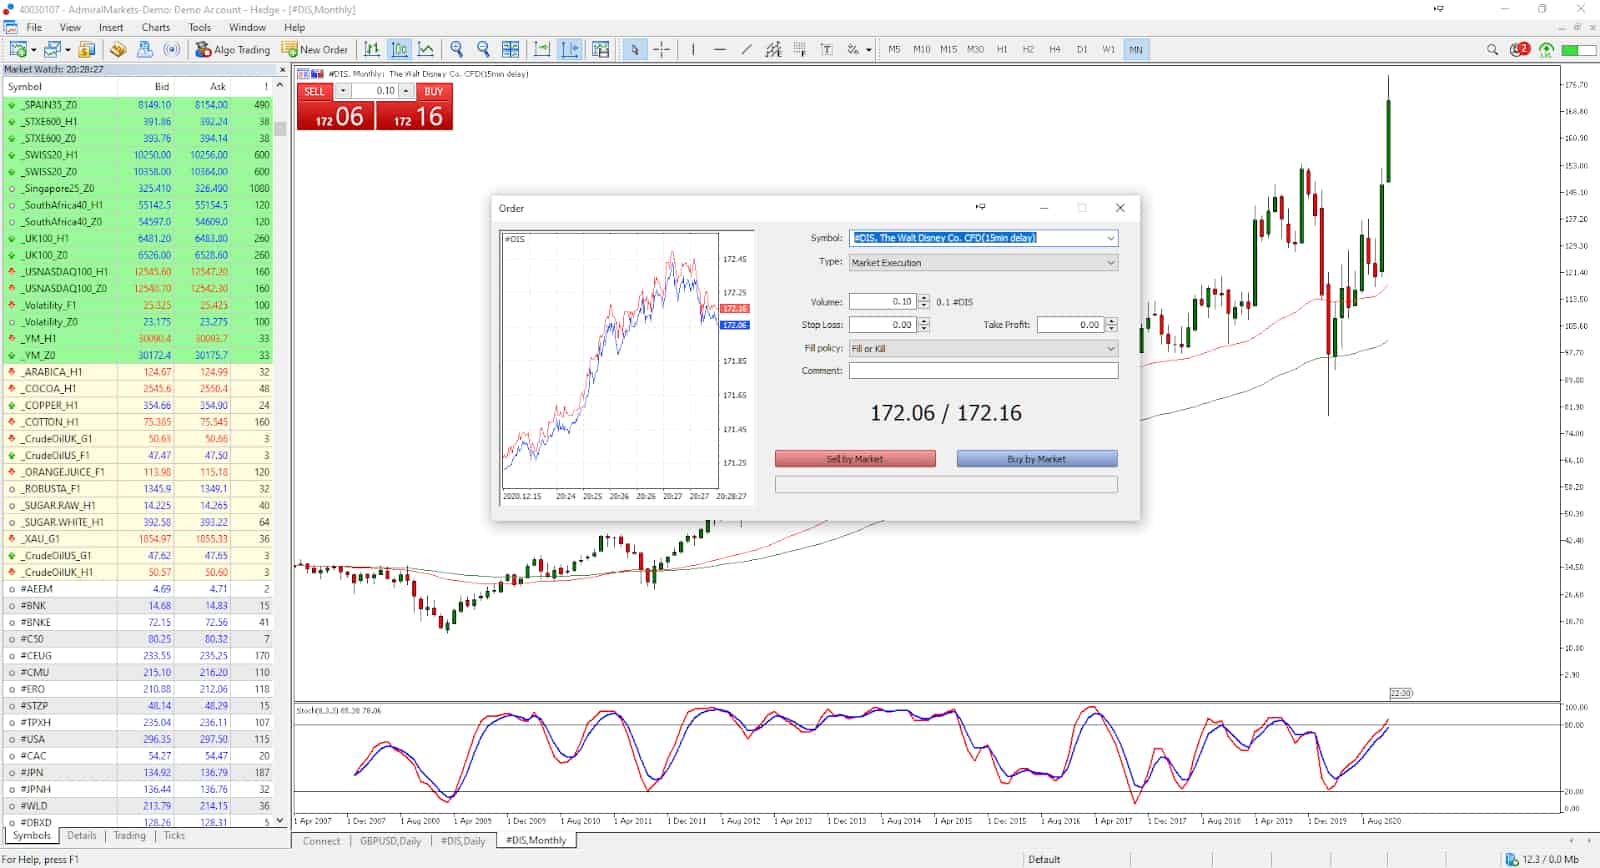Viewport: 1600px width, 868px height.
Task: Open the Charts menu
Action: [156, 27]
